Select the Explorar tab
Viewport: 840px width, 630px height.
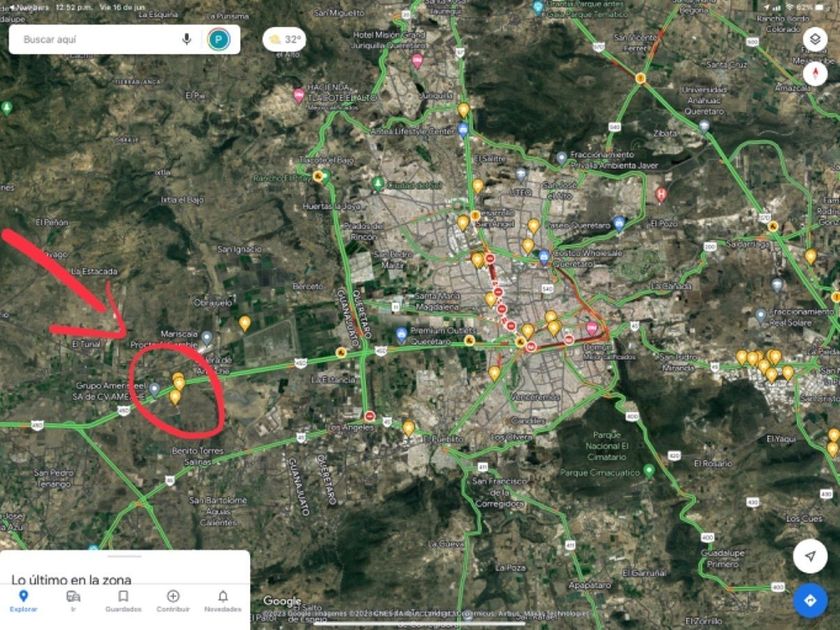pyautogui.click(x=23, y=601)
